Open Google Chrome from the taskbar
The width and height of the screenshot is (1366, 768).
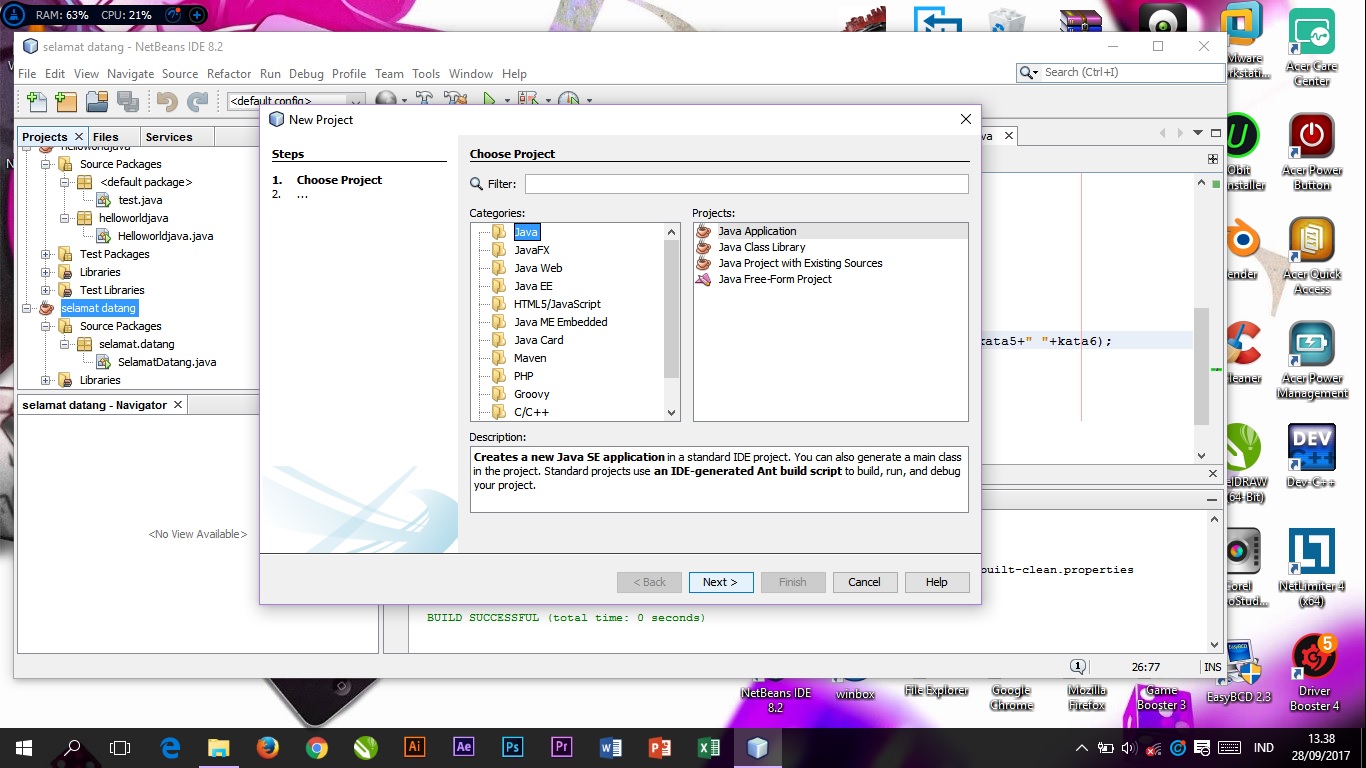point(316,747)
